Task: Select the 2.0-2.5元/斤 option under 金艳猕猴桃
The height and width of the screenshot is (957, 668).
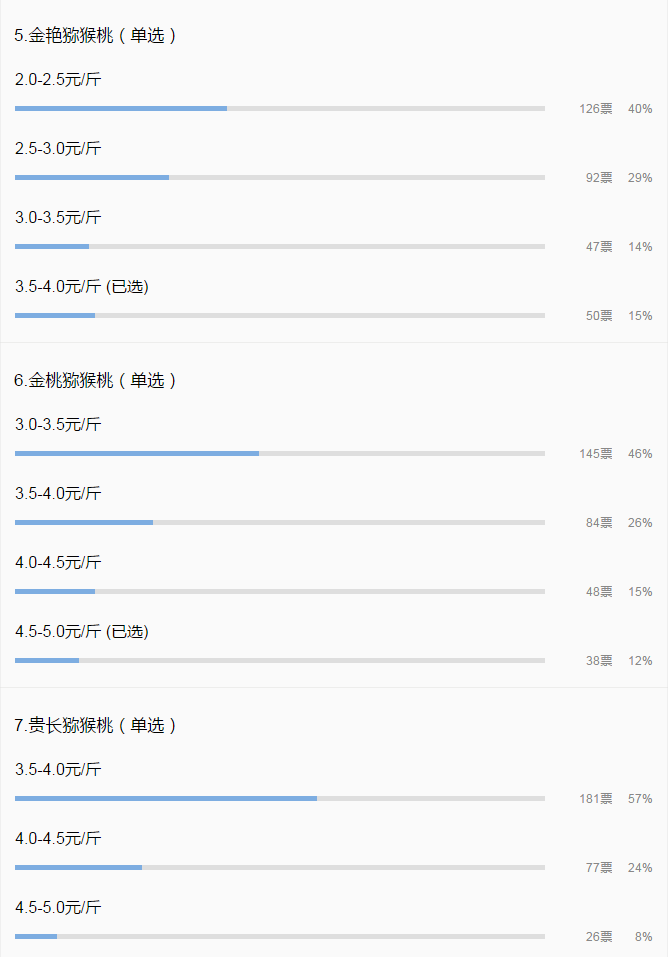Action: click(x=58, y=79)
